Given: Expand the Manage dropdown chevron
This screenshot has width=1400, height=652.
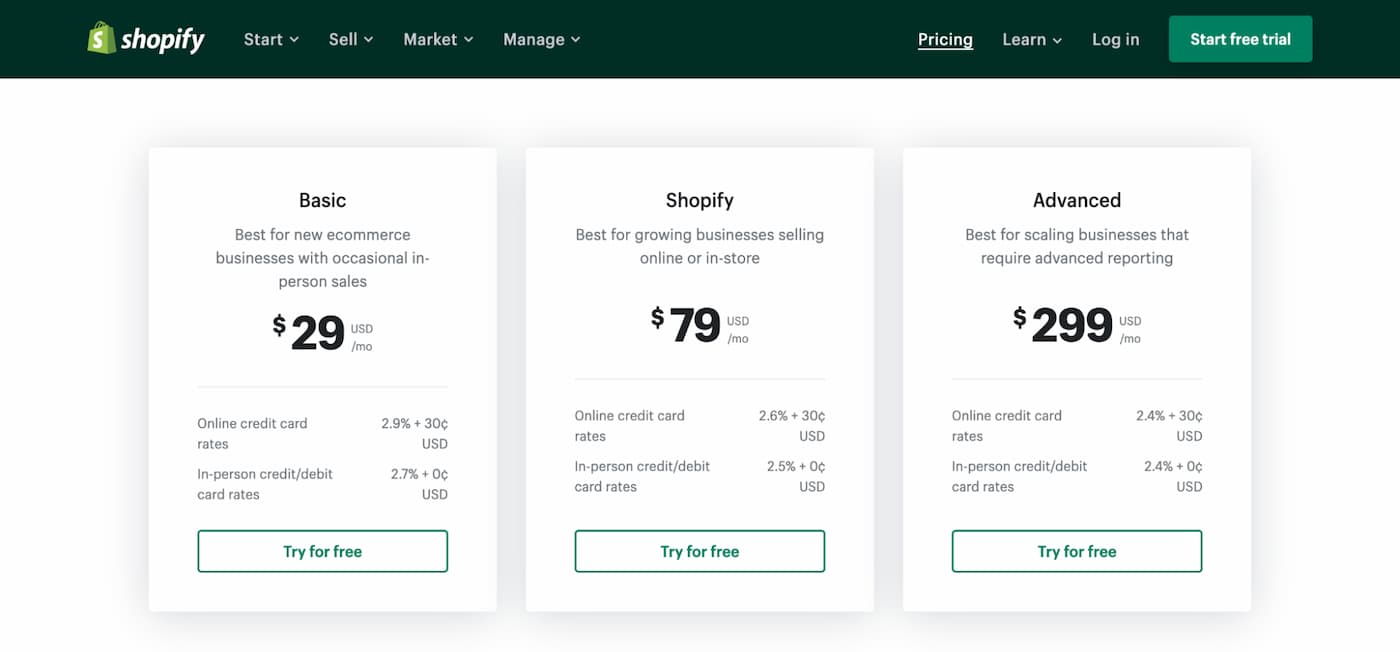Looking at the screenshot, I should click(x=576, y=40).
